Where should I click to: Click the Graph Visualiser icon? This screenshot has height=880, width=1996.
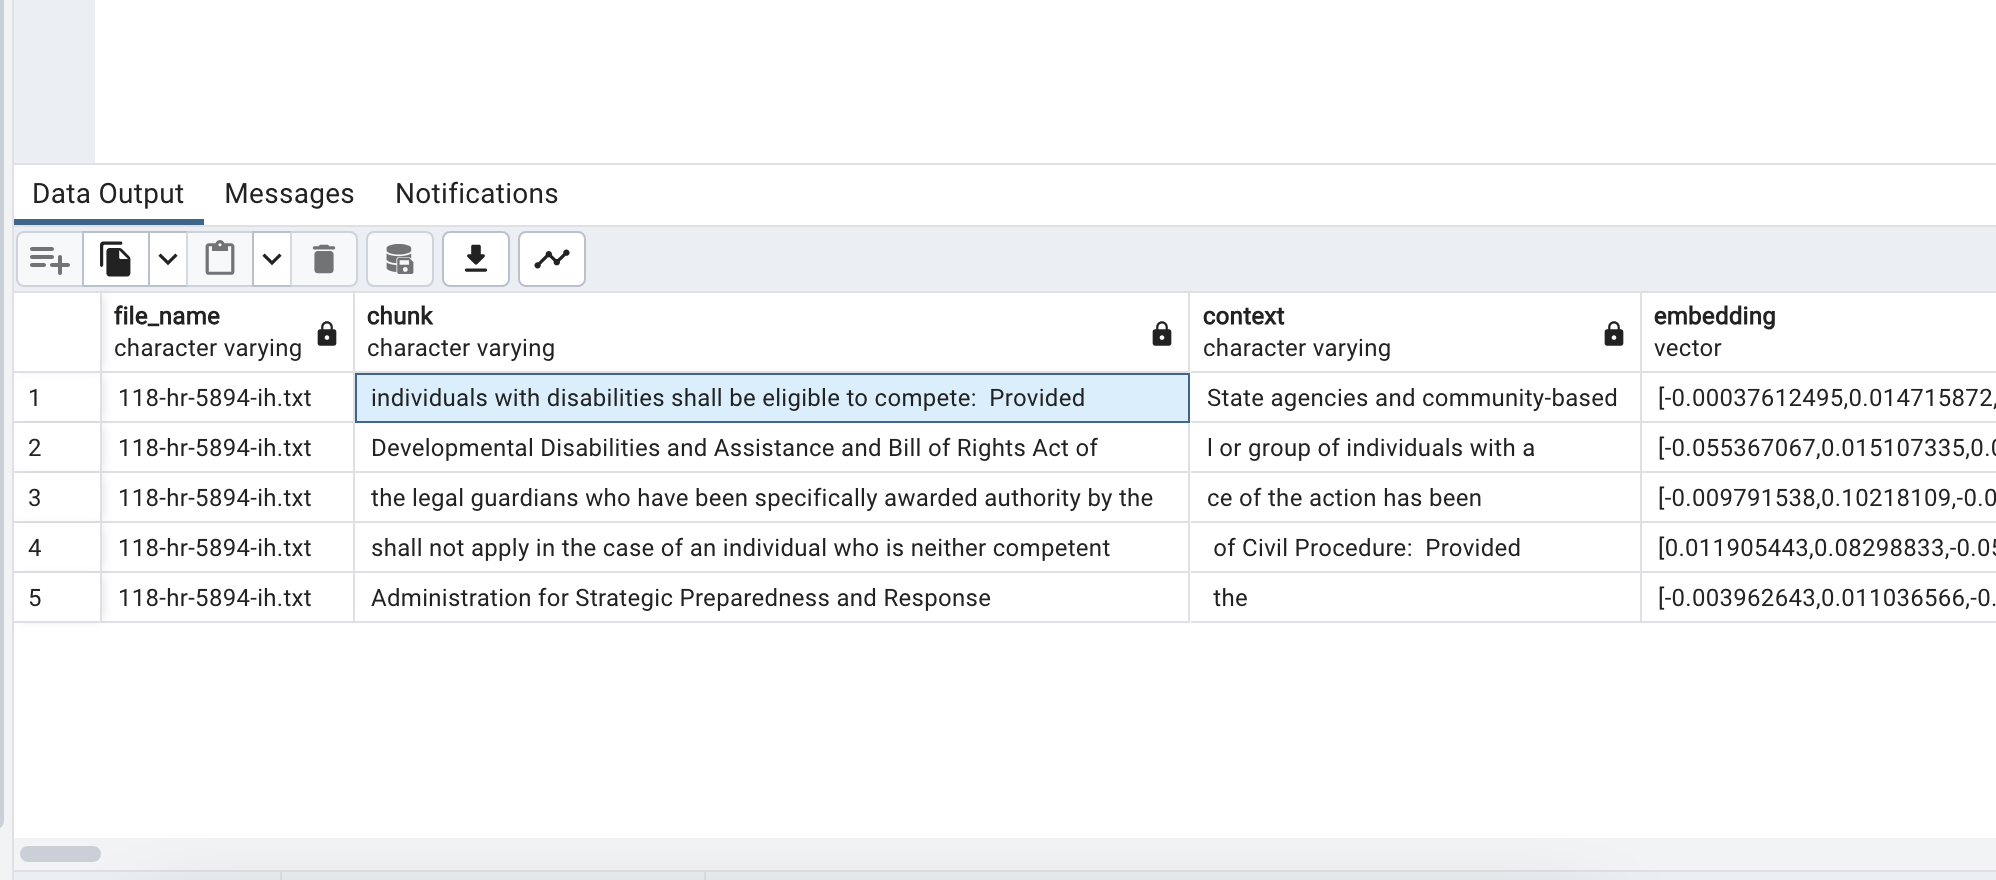tap(552, 260)
